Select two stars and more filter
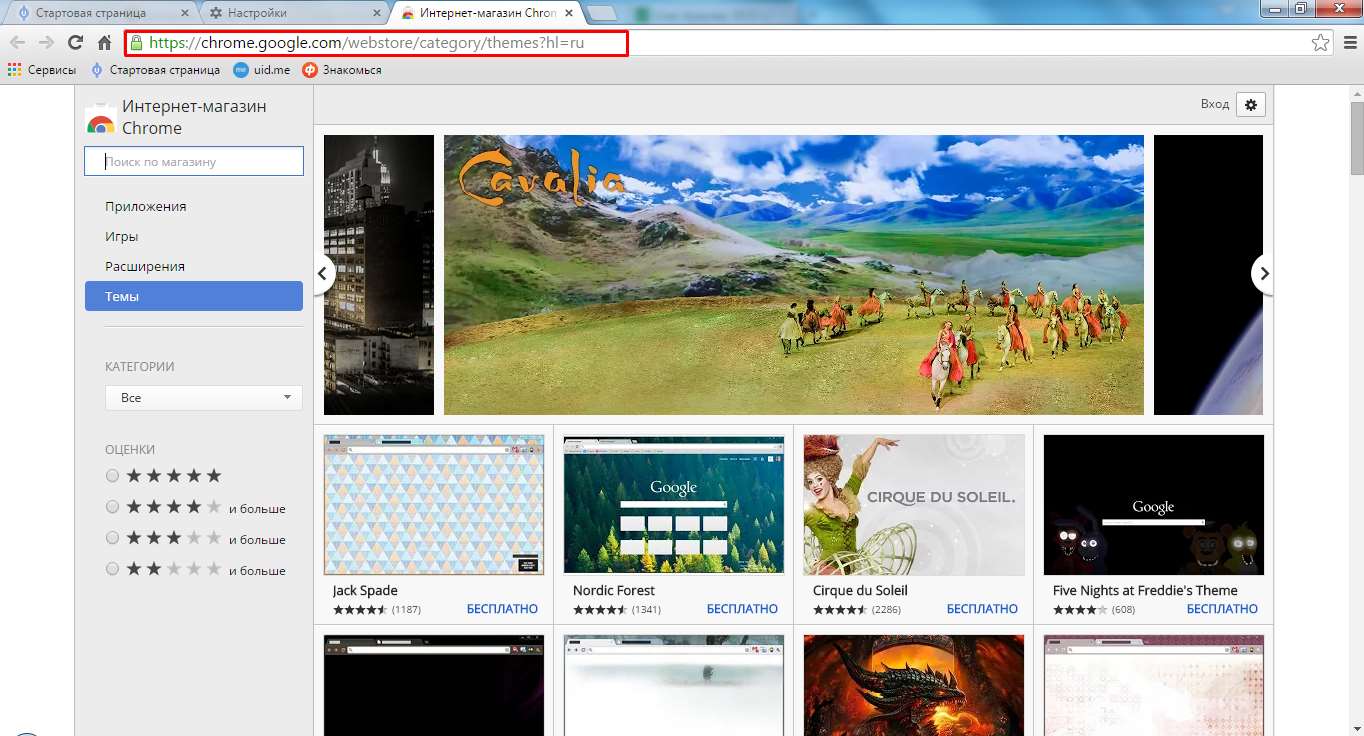This screenshot has height=736, width=1364. click(113, 569)
